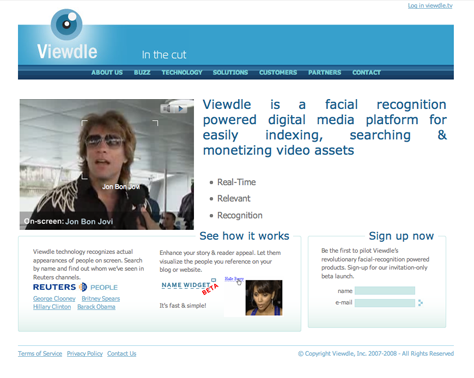The image size is (474, 378).
Task: Open the About Us menu
Action: point(107,73)
